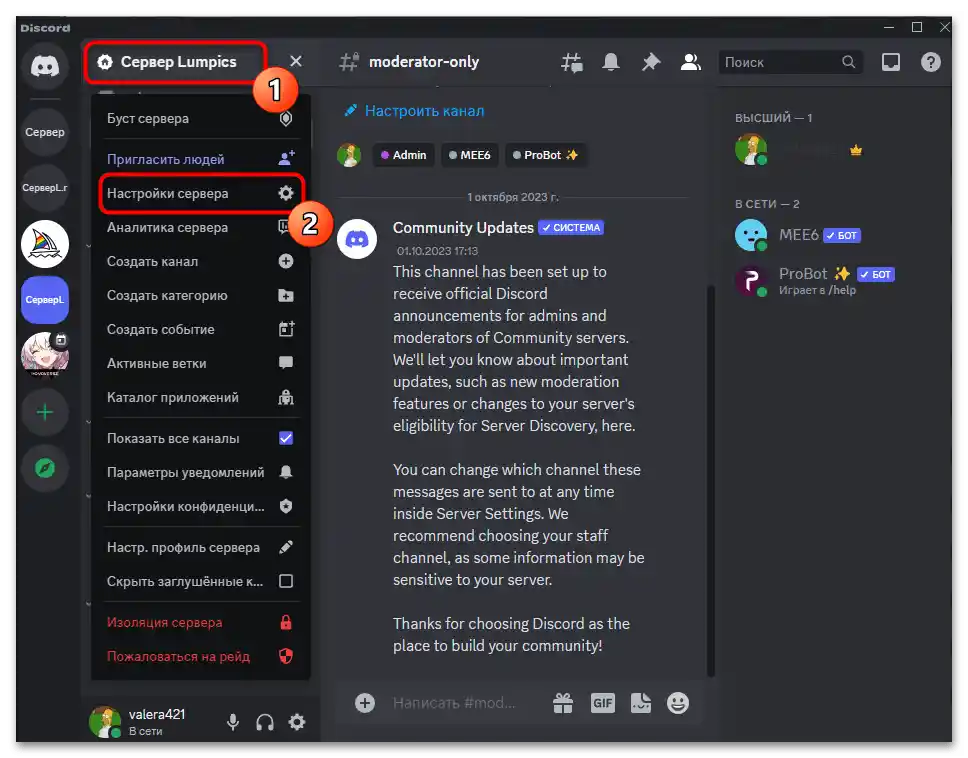The width and height of the screenshot is (968, 758).
Task: Click the ProBot role chip
Action: pyautogui.click(x=546, y=156)
